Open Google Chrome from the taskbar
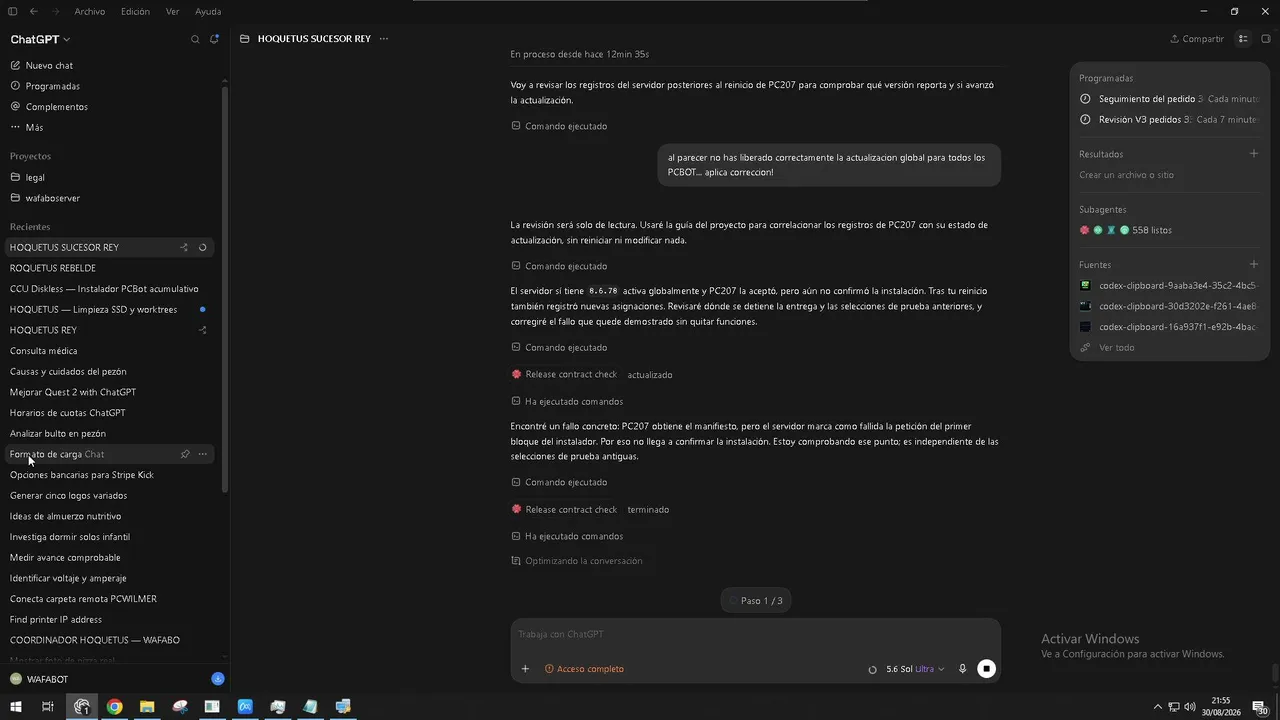This screenshot has height=720, width=1280. click(114, 707)
